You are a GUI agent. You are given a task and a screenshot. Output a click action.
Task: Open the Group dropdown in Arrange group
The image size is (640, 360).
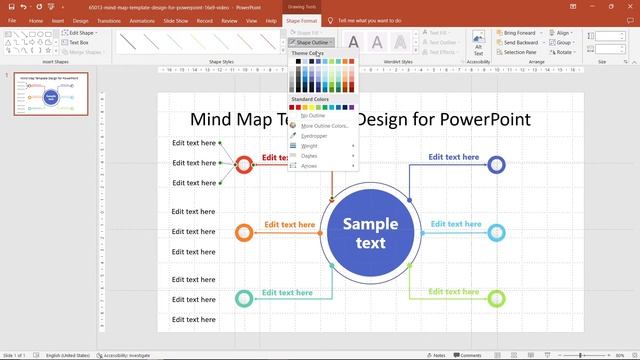[x=562, y=42]
